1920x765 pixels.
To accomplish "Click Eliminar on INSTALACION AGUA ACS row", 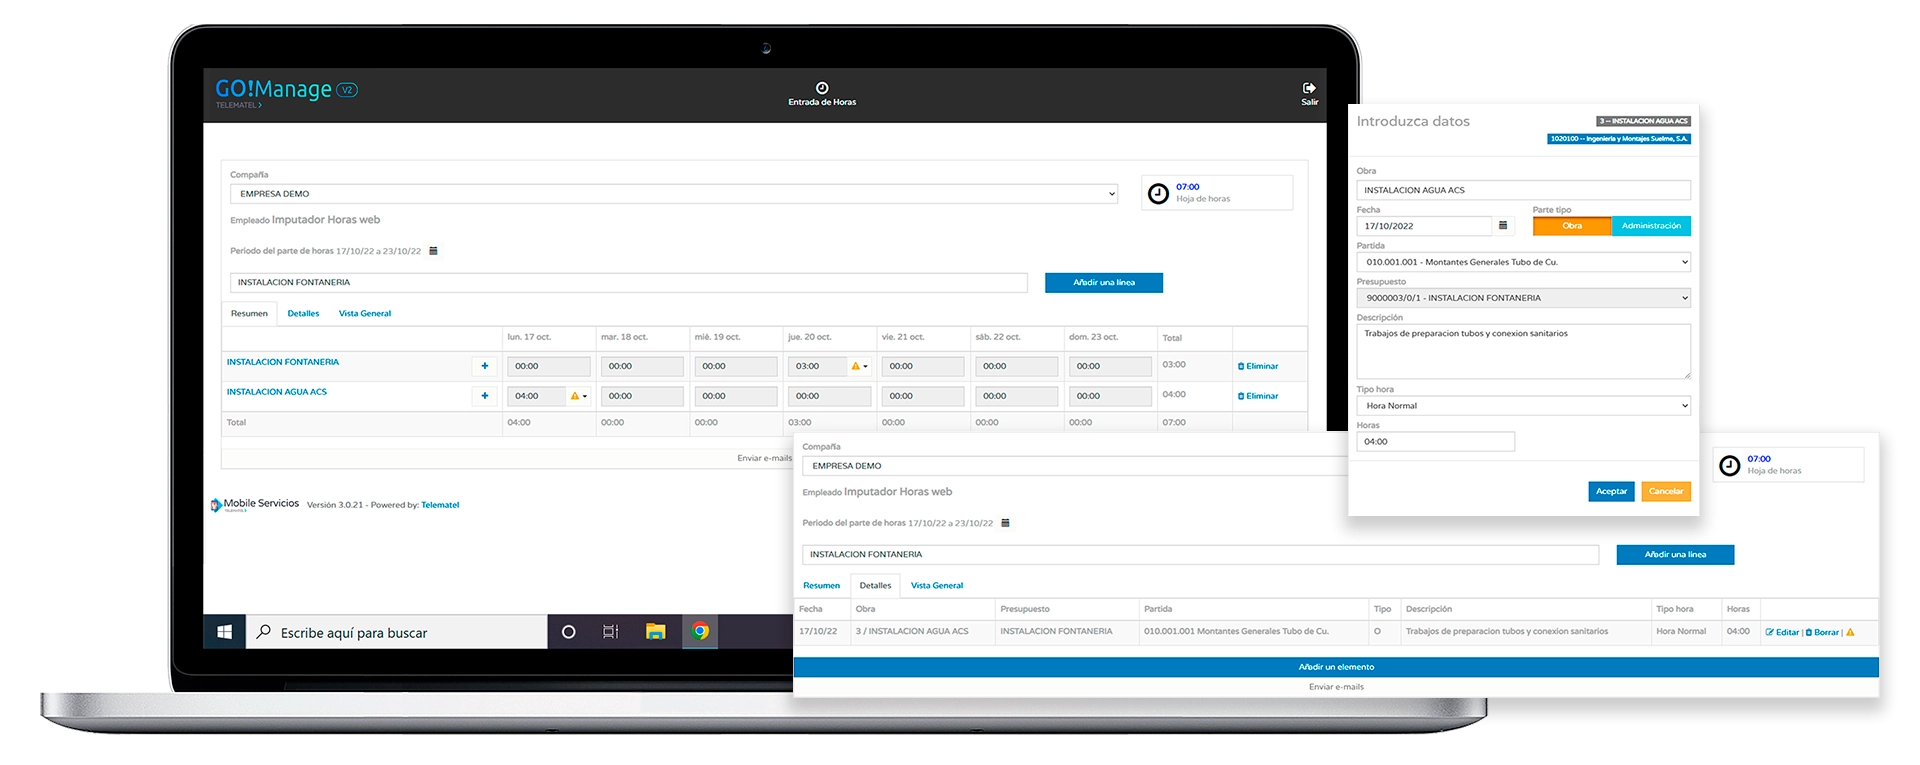I will tap(1258, 396).
